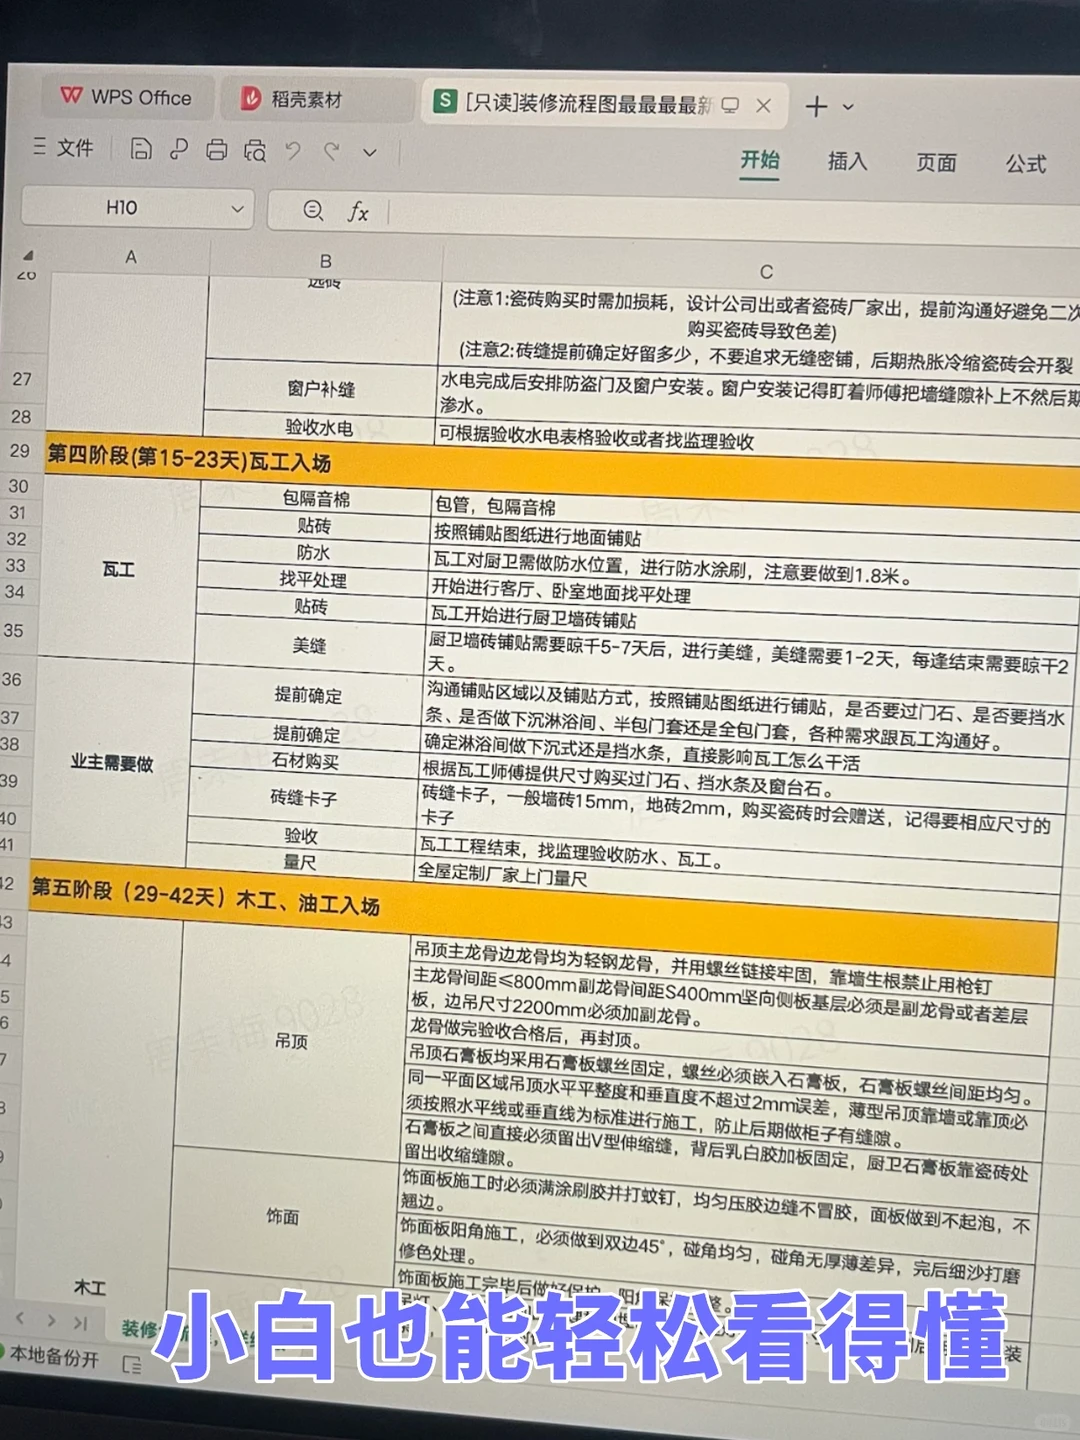The image size is (1080, 1440).
Task: Expand the toolbar overflow chevron after Redo
Action: point(368,152)
